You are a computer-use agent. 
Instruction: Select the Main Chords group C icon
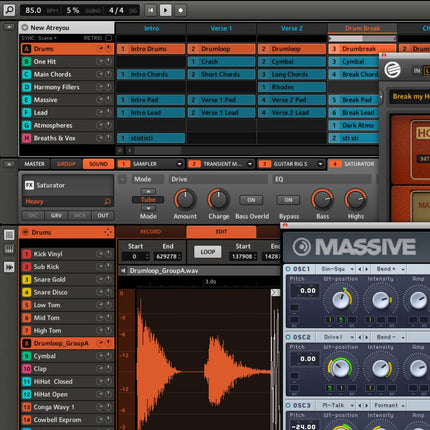point(27,74)
